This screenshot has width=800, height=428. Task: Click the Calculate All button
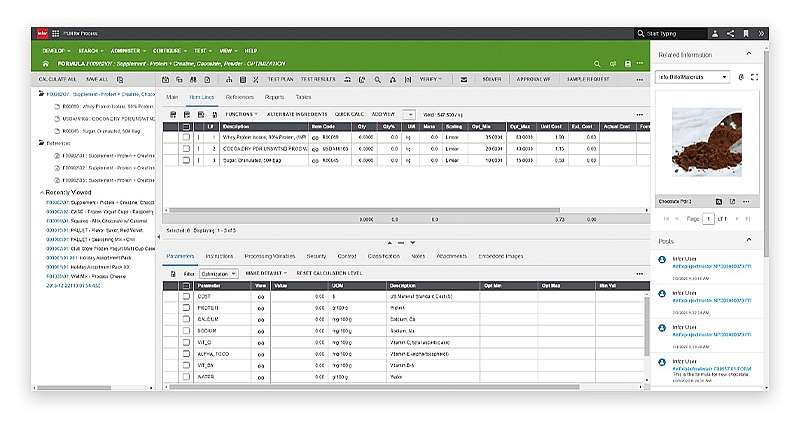coord(56,78)
